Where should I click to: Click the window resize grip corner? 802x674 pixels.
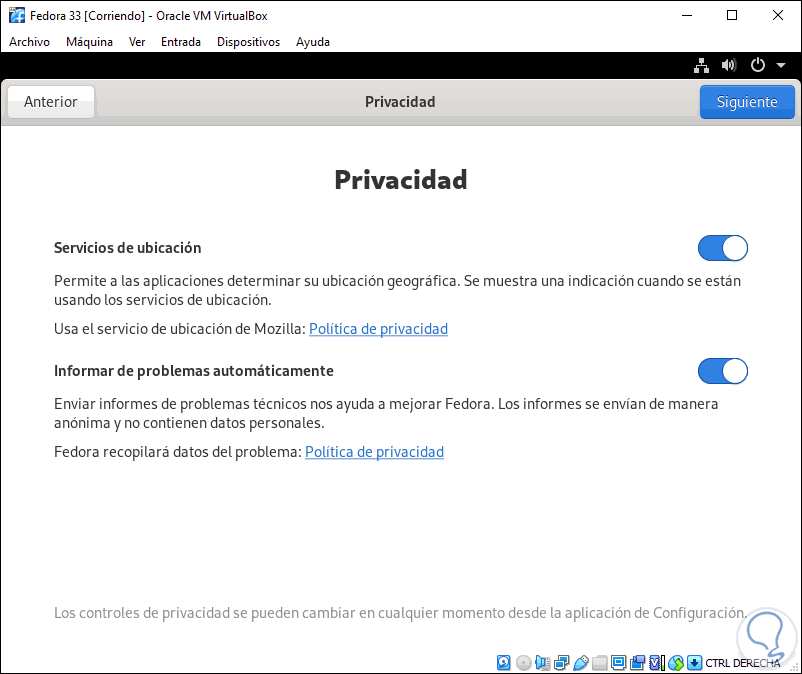click(794, 667)
